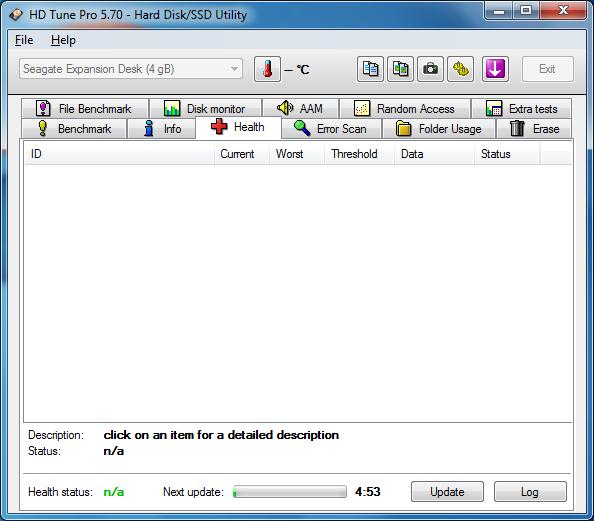594x521 pixels.
Task: Open the File menu
Action: click(x=24, y=40)
